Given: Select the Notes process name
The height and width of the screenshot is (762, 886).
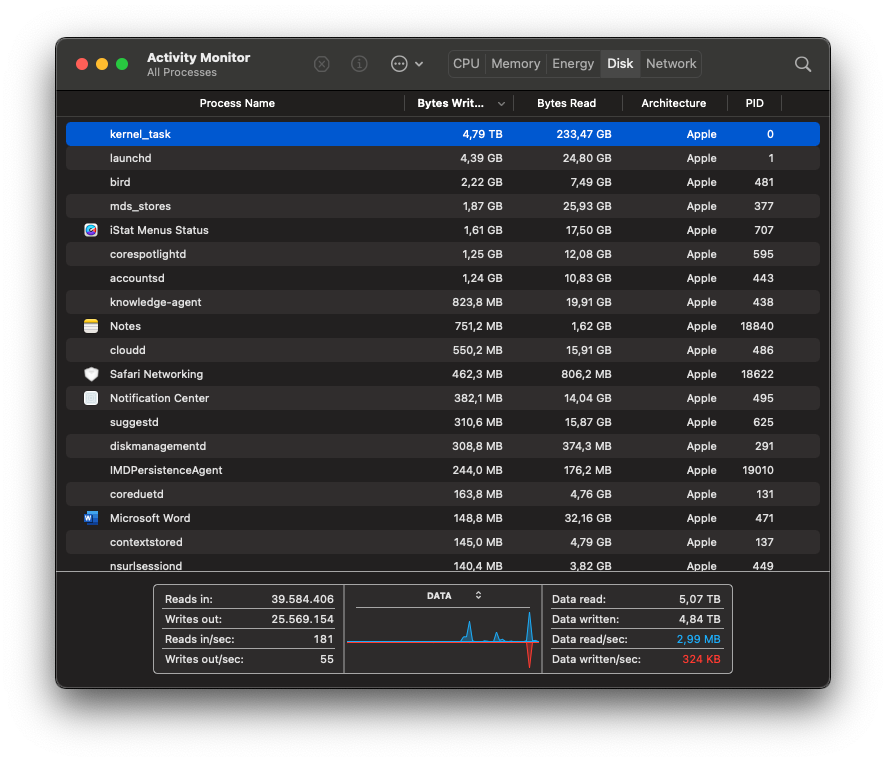Looking at the screenshot, I should [125, 326].
